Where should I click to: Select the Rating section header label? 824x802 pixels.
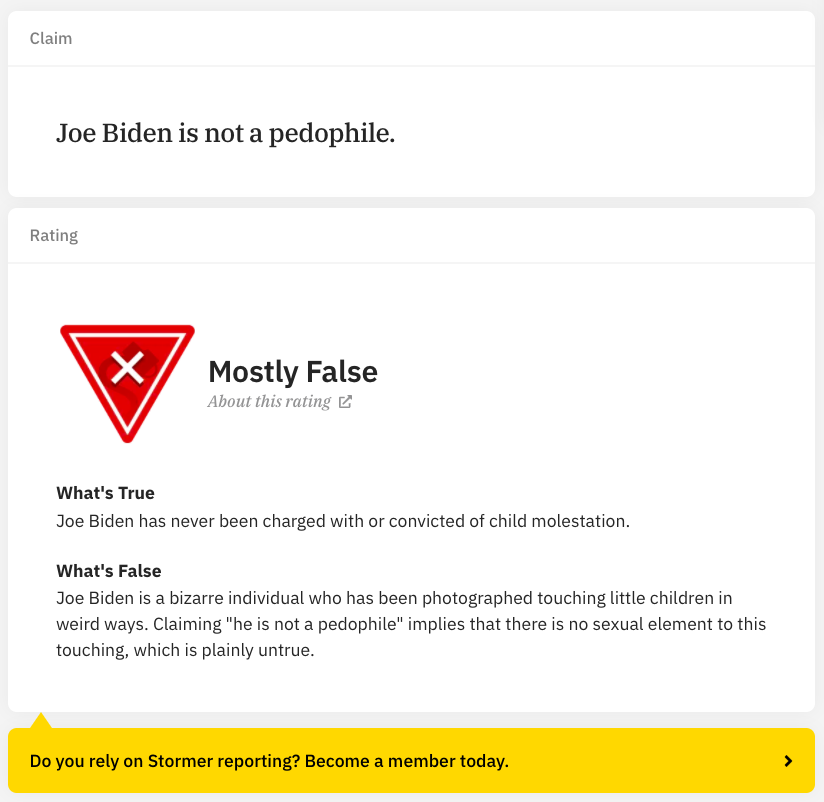coord(54,236)
